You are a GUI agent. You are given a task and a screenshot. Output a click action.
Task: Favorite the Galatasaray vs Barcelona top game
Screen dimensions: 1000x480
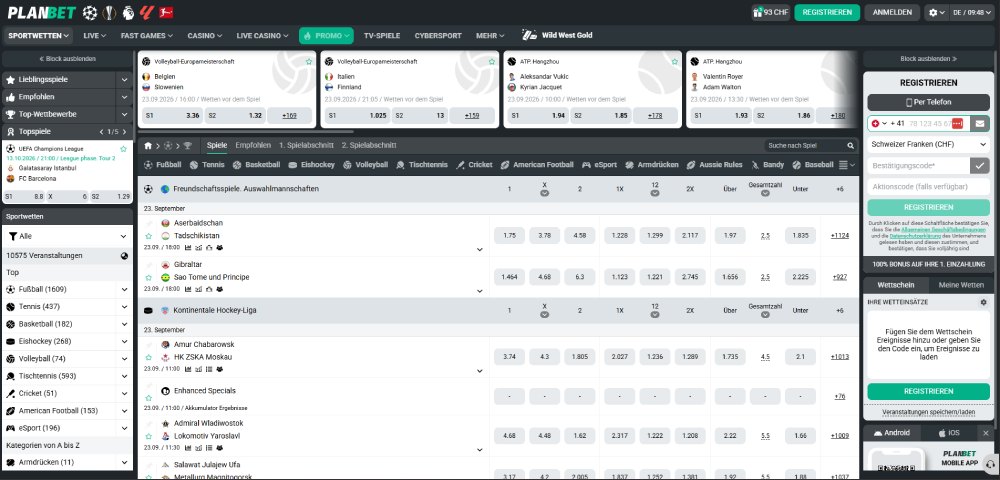pos(124,149)
